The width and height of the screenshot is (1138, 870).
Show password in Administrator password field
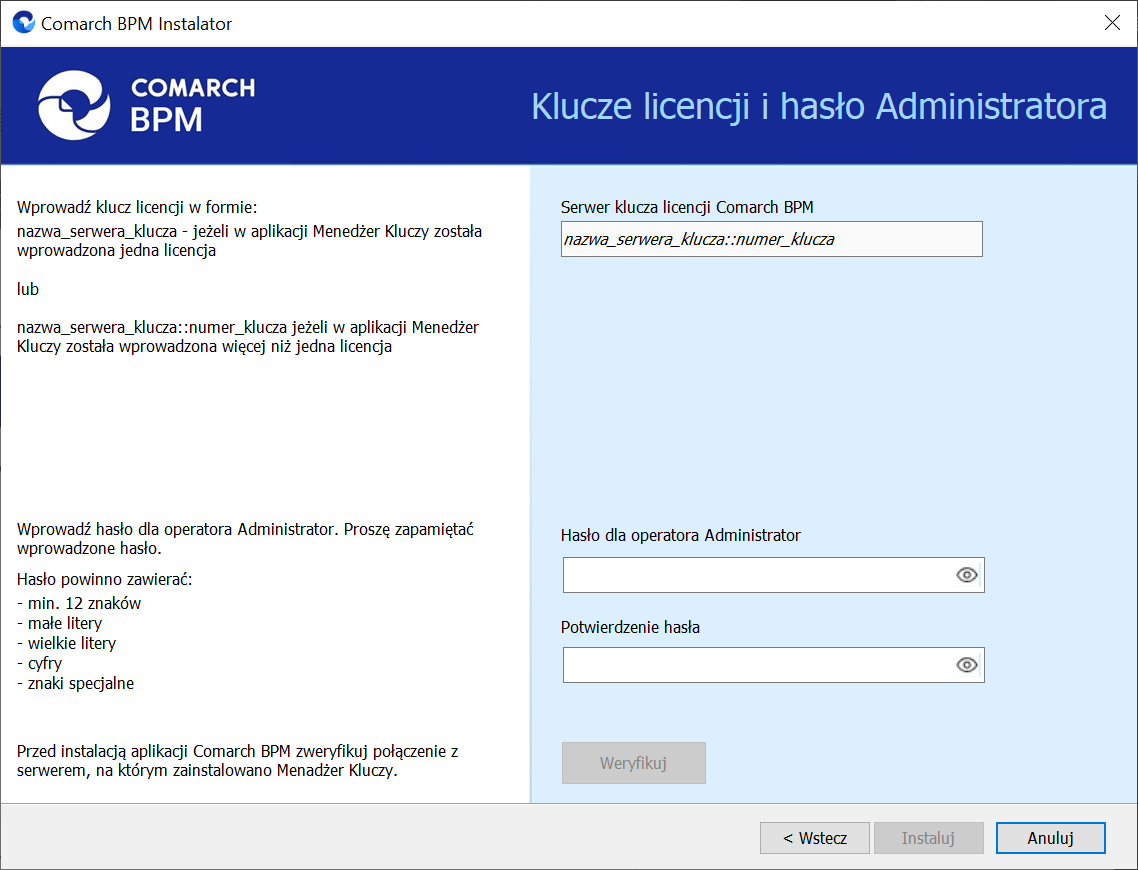[967, 575]
